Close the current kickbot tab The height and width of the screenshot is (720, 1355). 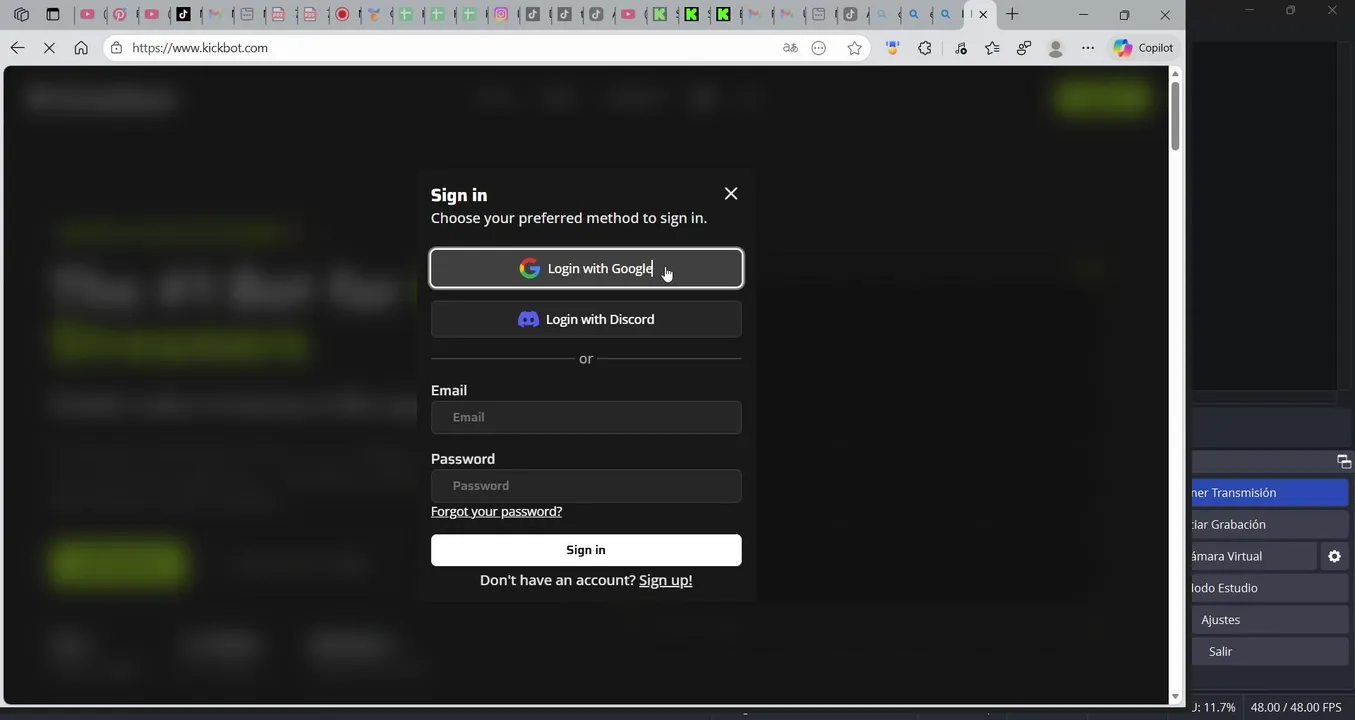pyautogui.click(x=983, y=15)
